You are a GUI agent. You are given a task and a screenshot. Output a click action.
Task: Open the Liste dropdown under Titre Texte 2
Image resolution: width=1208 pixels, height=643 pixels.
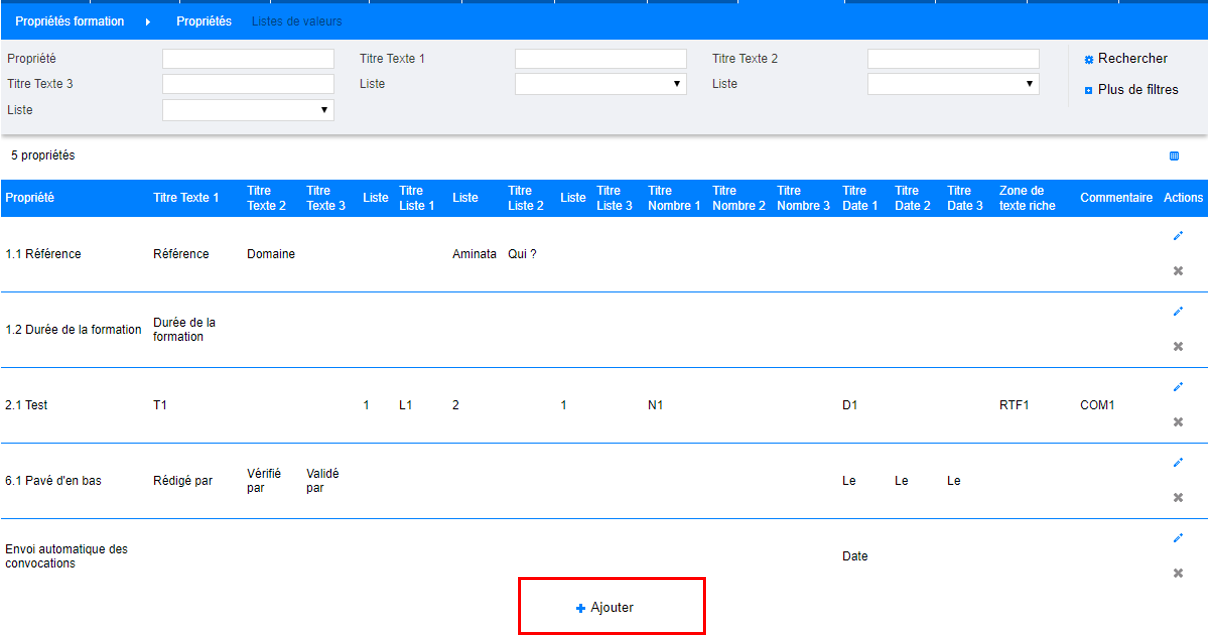[953, 85]
